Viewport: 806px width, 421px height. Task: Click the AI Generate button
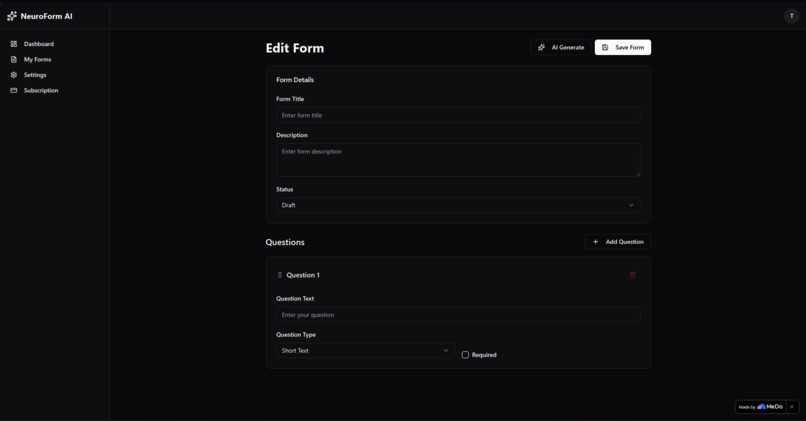coord(561,47)
